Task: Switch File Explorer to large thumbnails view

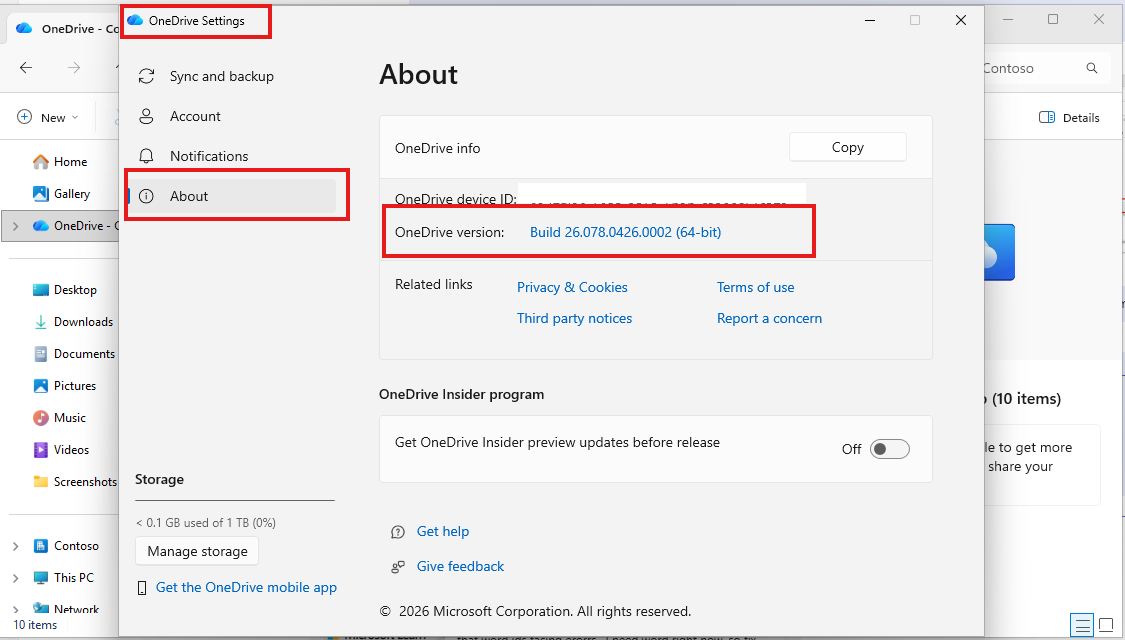Action: [x=1106, y=625]
